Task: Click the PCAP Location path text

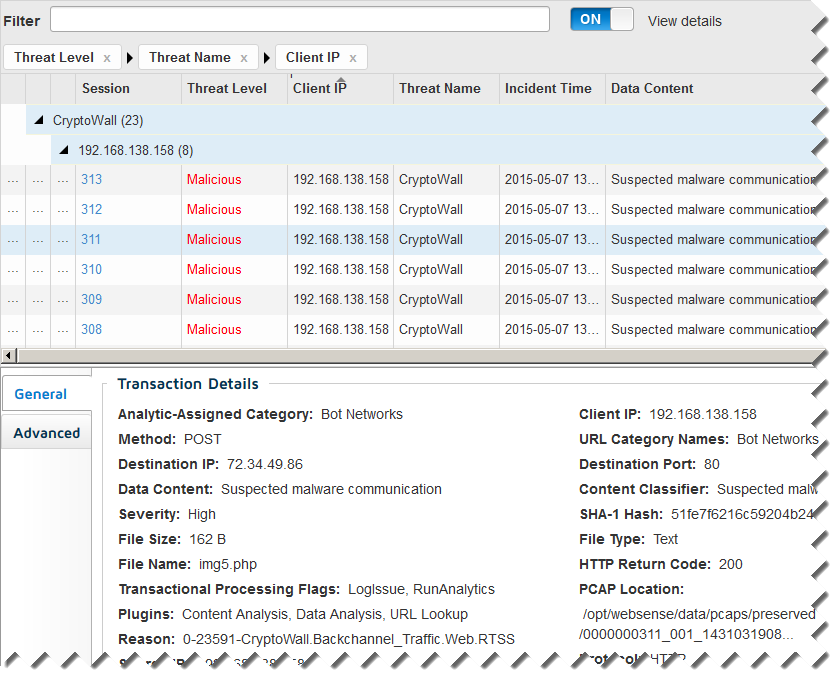Action: pyautogui.click(x=698, y=624)
